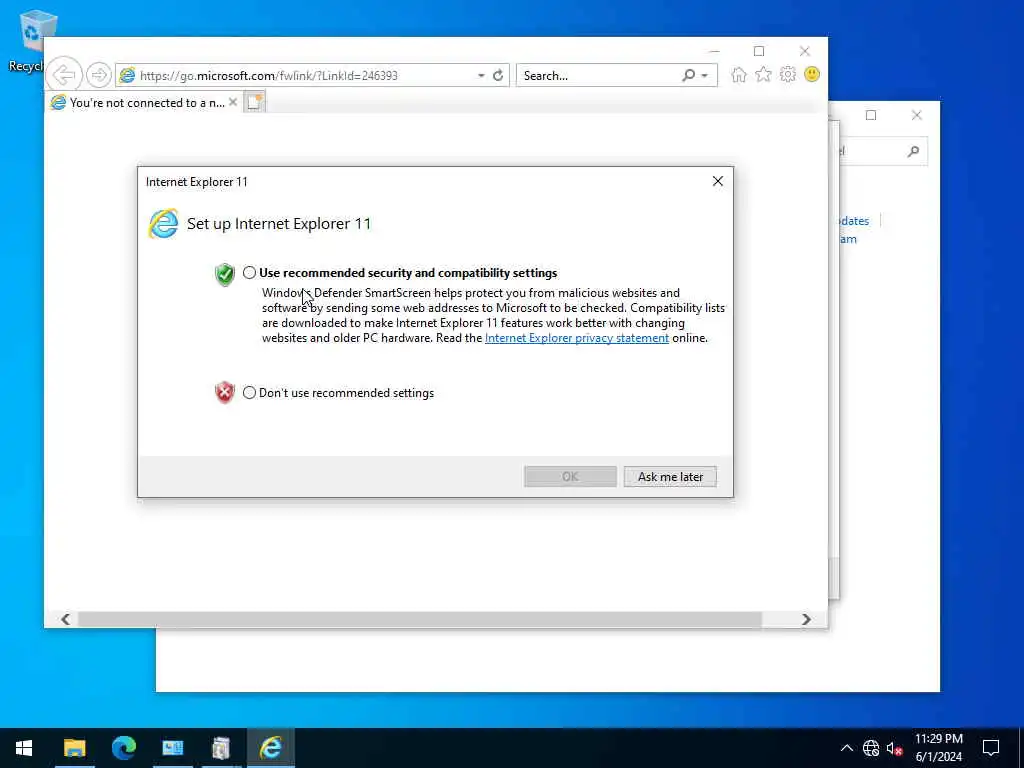Open IE Home page icon
Viewport: 1024px width, 768px height.
(739, 75)
